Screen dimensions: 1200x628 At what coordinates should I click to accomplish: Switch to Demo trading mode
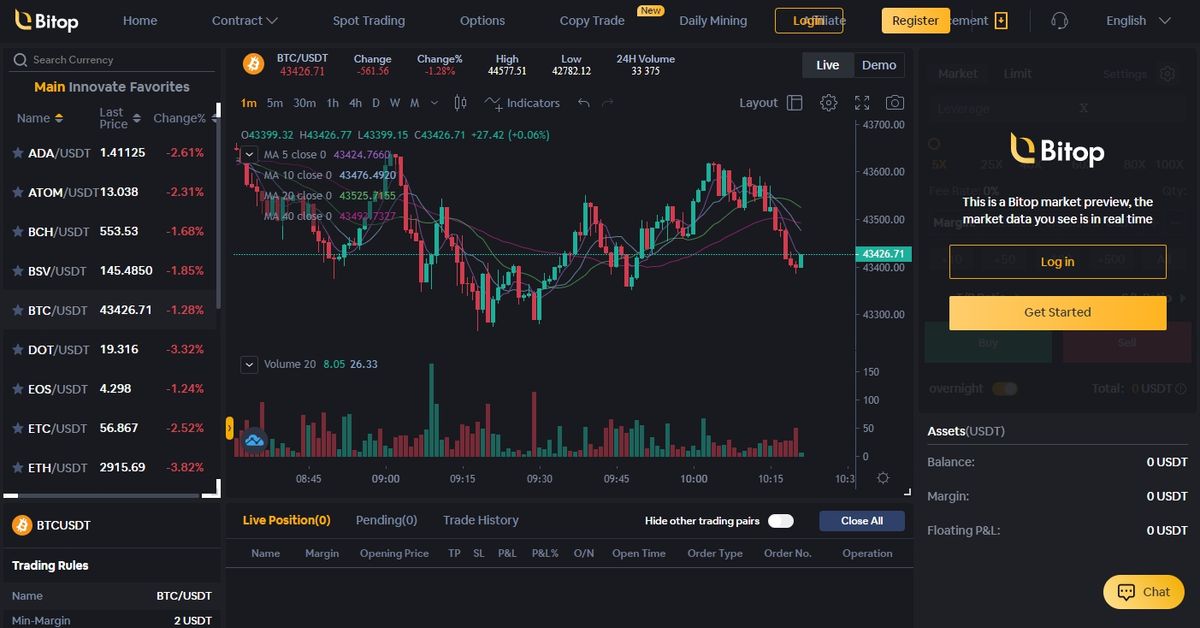pos(879,65)
